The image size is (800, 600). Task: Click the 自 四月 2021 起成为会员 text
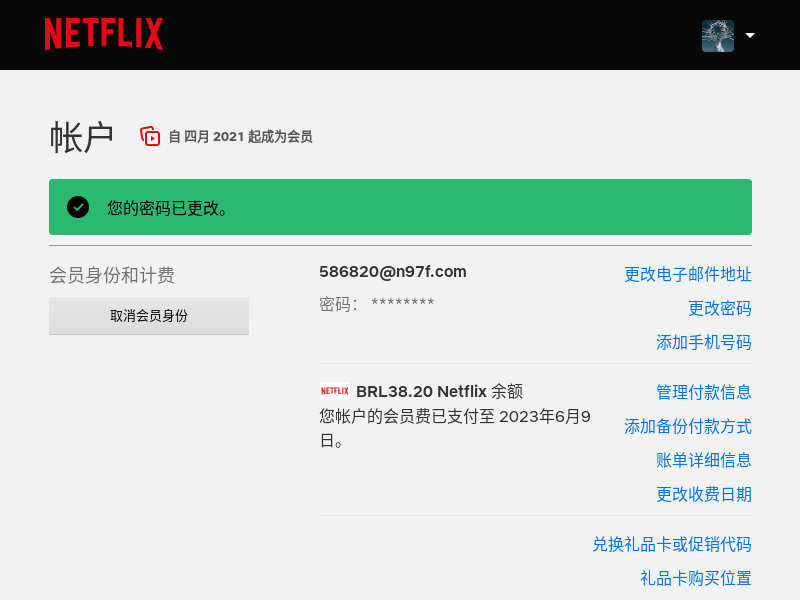point(240,137)
